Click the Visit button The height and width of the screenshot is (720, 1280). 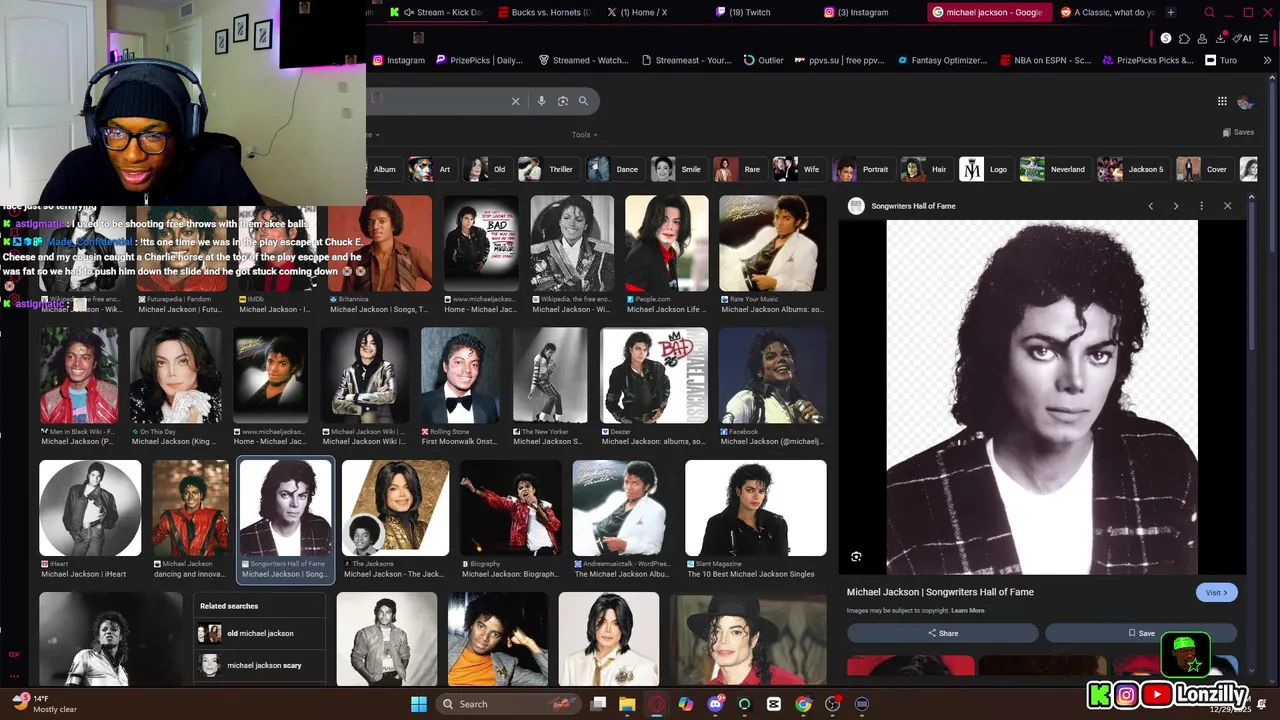(1216, 592)
